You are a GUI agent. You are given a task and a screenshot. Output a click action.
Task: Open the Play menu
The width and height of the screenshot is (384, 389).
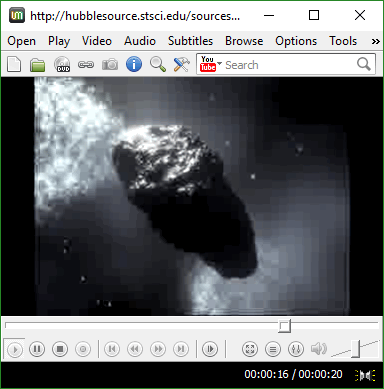(59, 41)
